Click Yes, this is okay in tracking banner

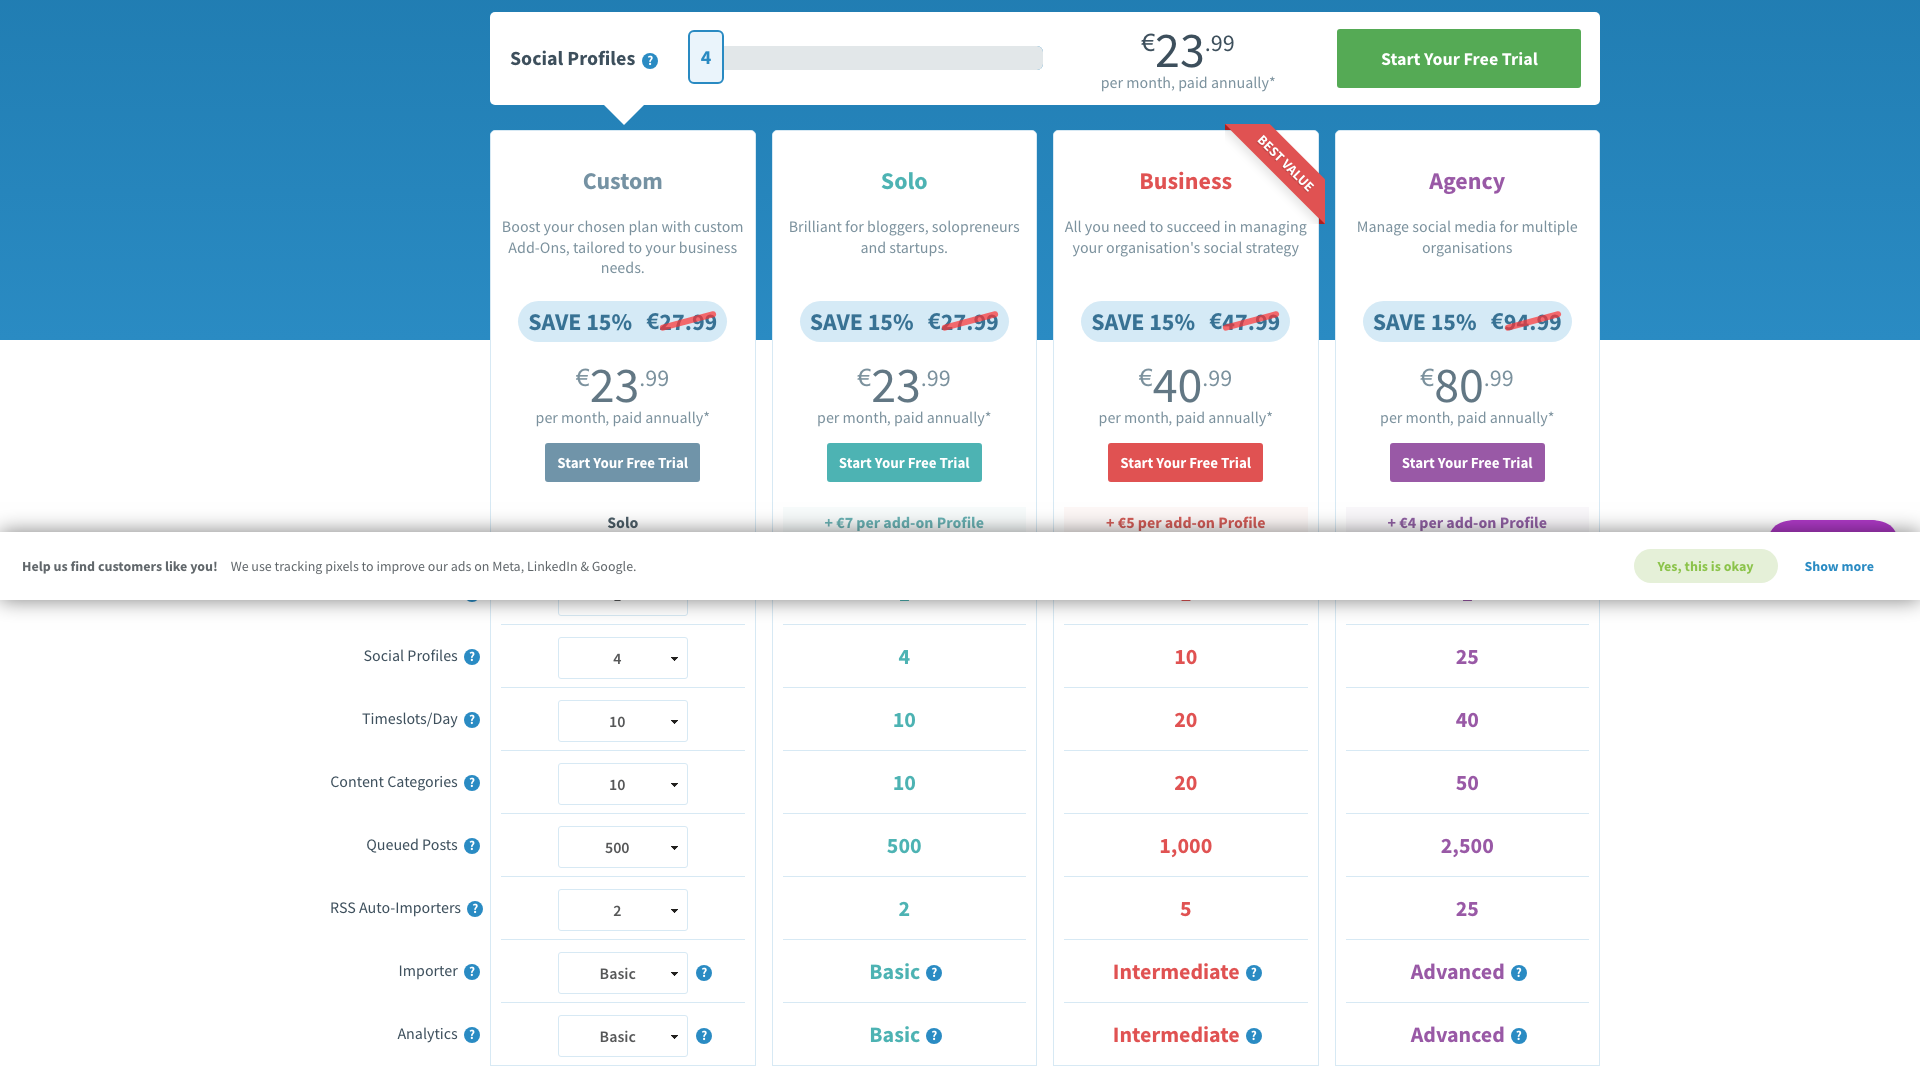[x=1705, y=566]
